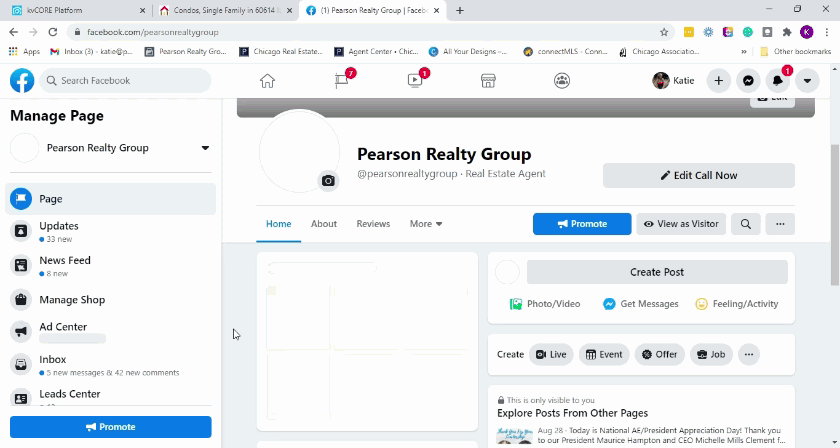The height and width of the screenshot is (448, 840).
Task: Open the connectMLS bookmark
Action: click(565, 51)
